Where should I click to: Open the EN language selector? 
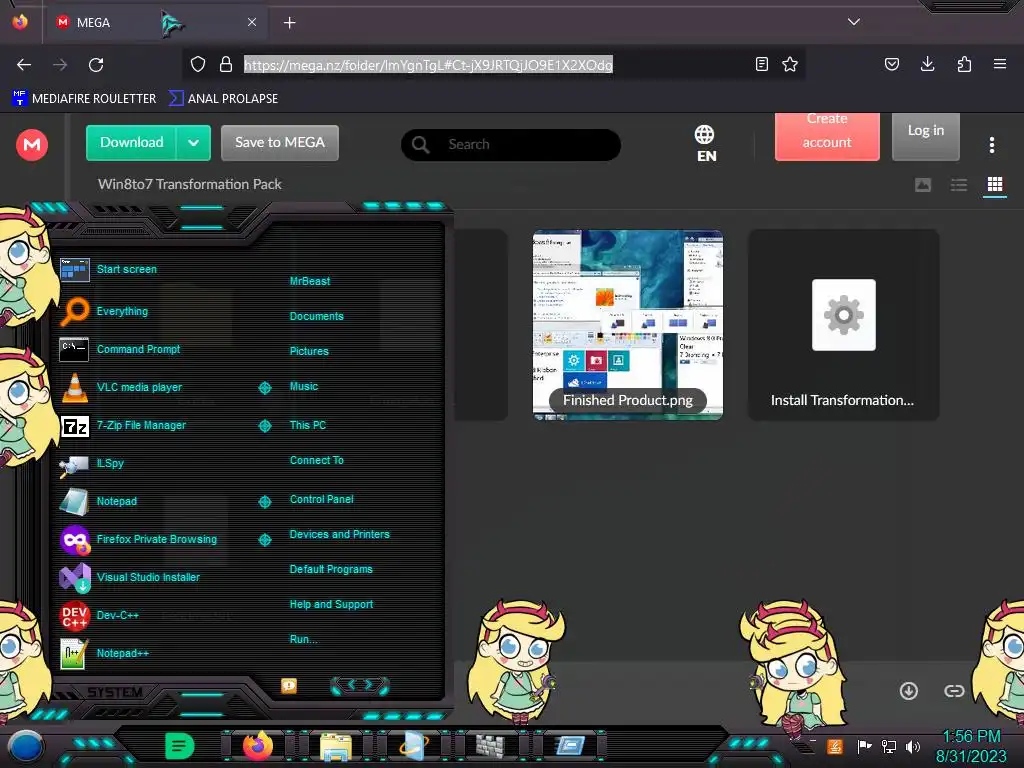pyautogui.click(x=705, y=144)
